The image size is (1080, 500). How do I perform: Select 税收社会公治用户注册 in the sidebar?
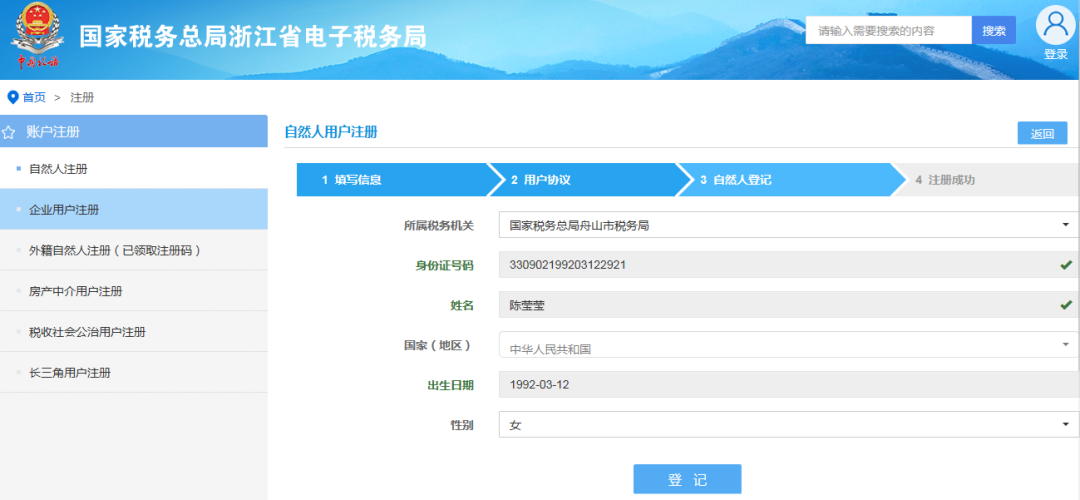click(x=134, y=332)
